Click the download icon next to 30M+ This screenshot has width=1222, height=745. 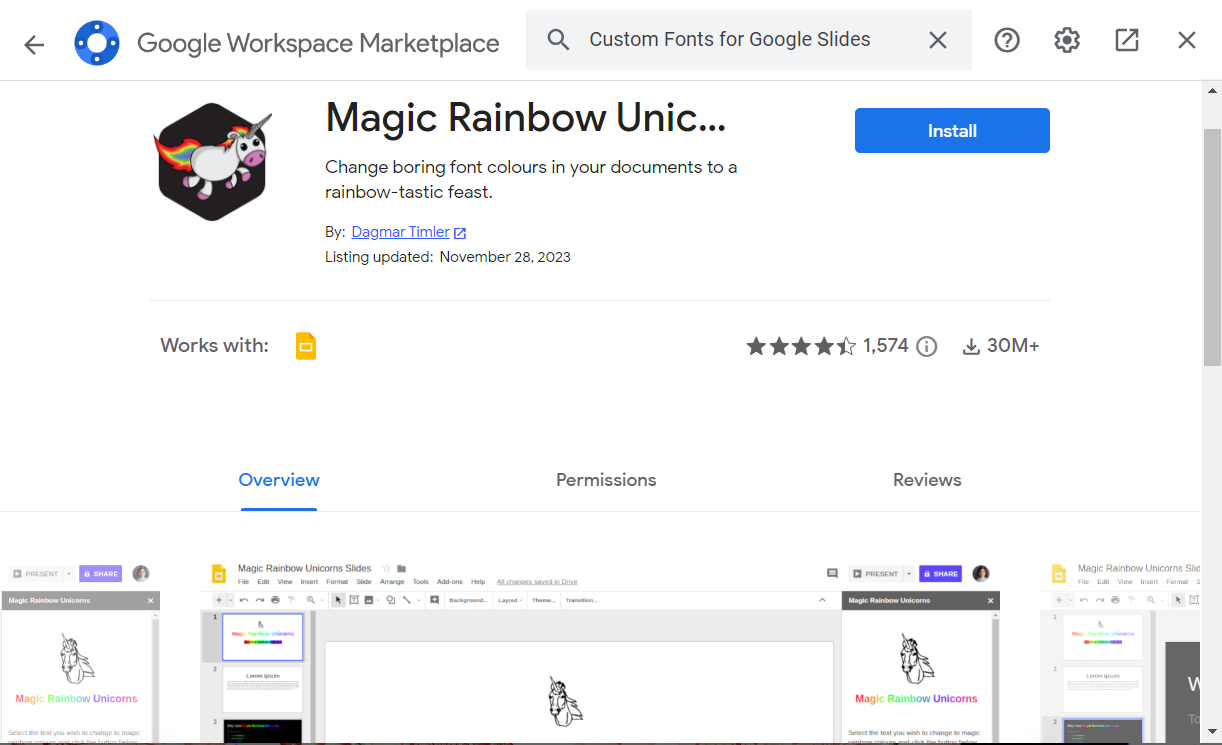pos(971,346)
